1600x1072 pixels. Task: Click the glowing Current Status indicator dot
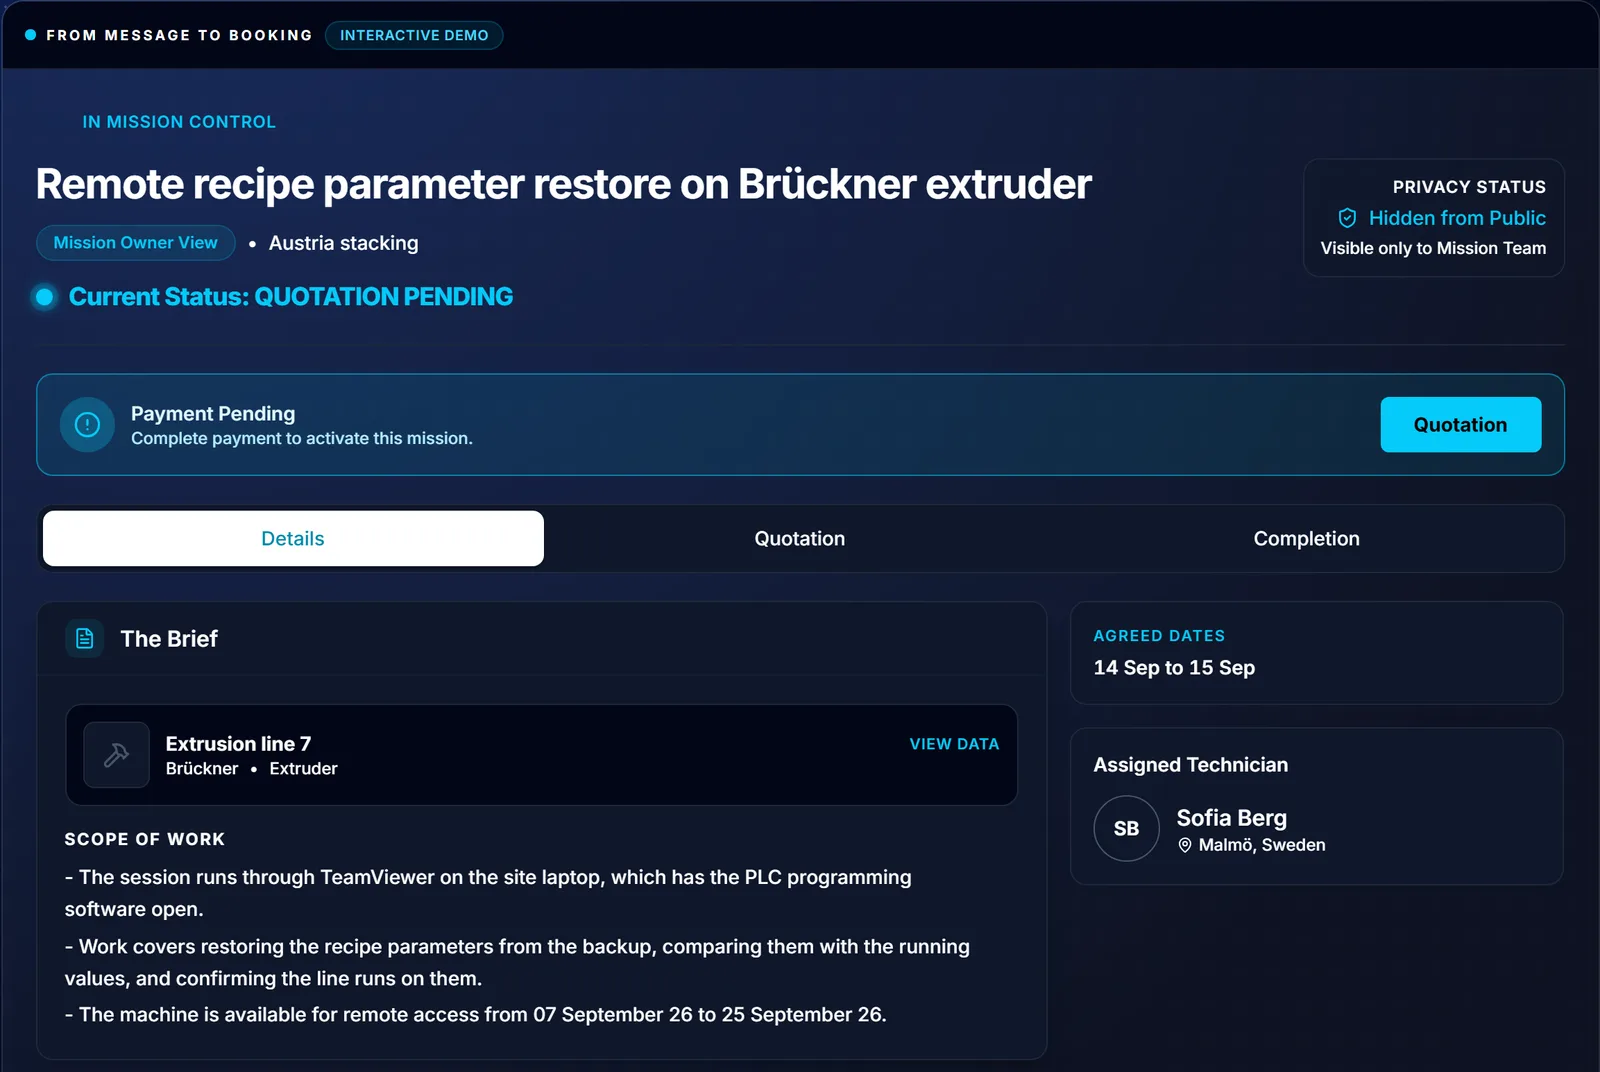click(x=44, y=297)
